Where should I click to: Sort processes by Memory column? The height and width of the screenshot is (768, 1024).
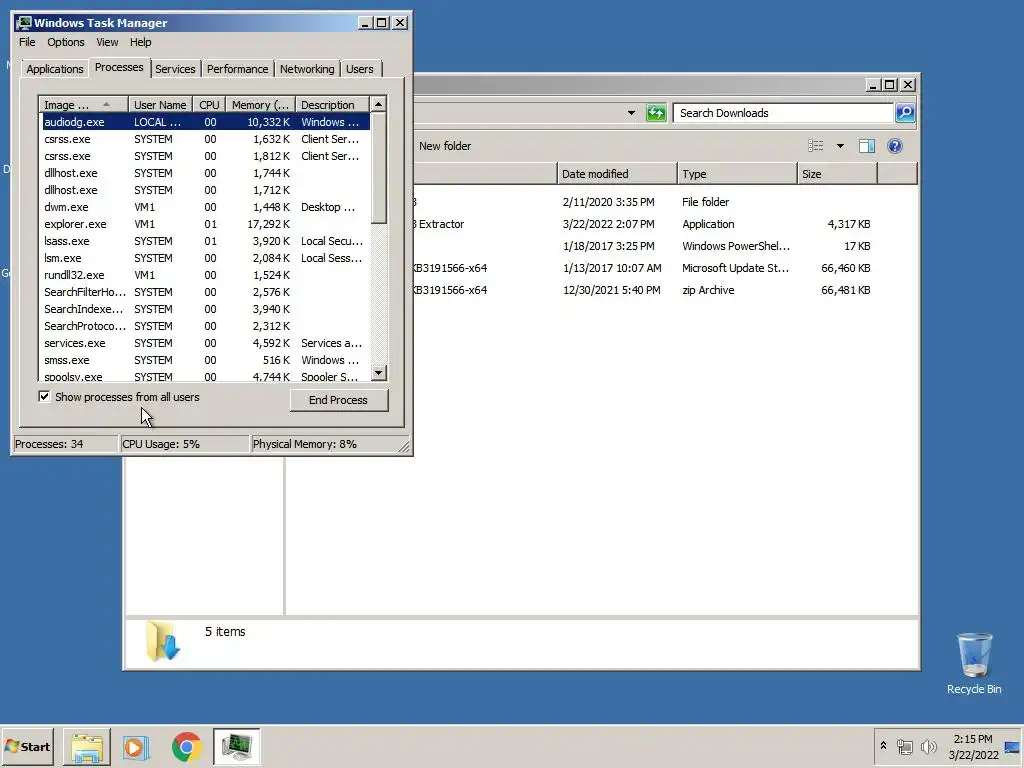coord(260,104)
